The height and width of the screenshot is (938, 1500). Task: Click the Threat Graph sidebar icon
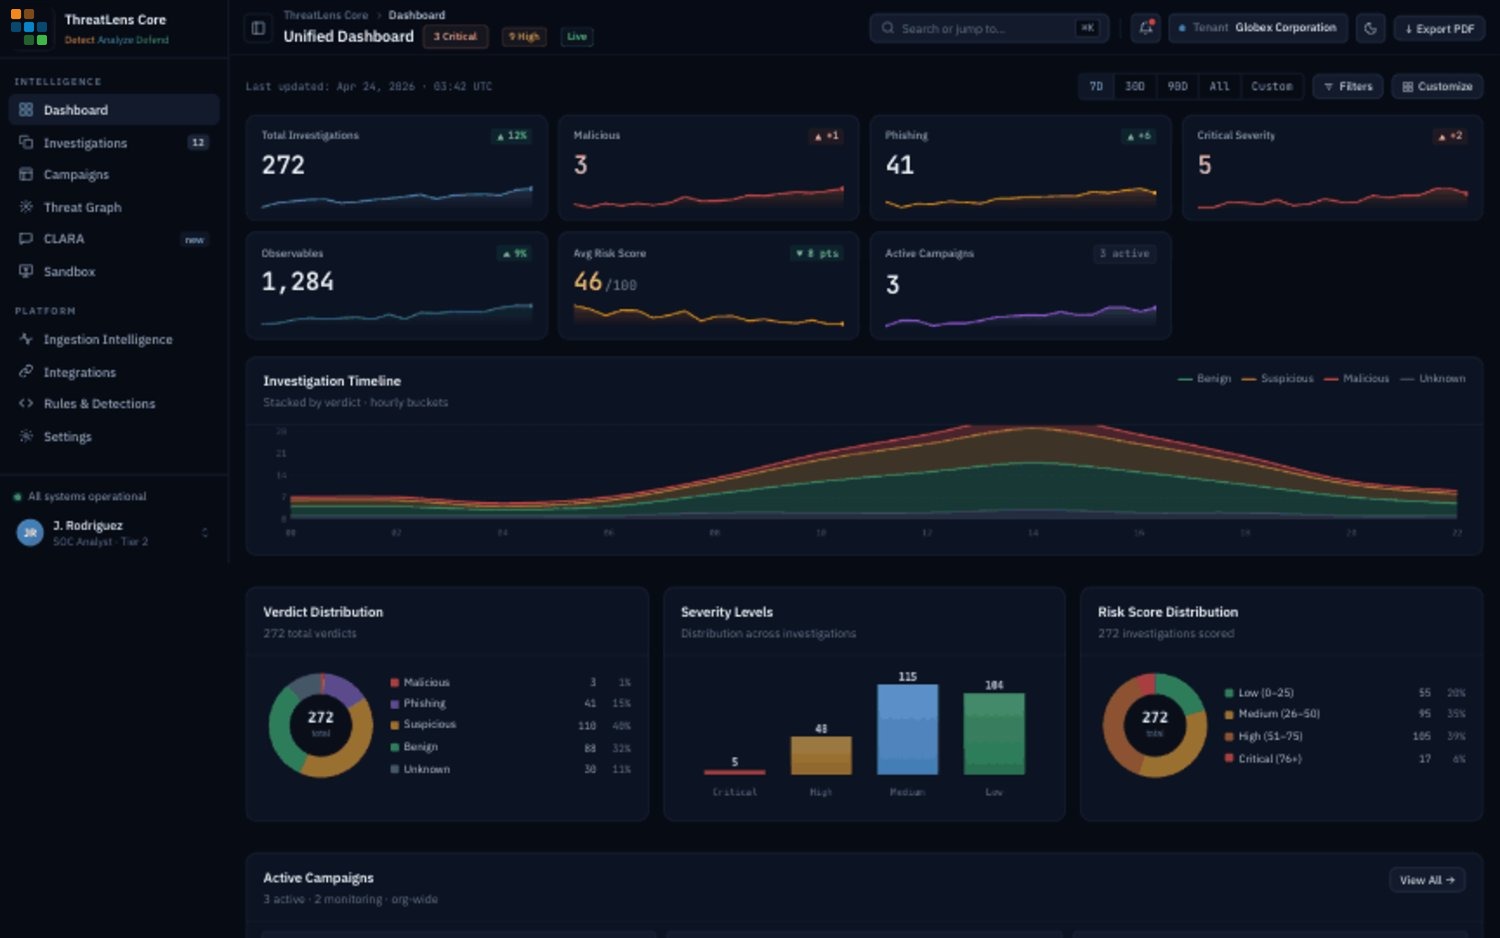point(26,207)
